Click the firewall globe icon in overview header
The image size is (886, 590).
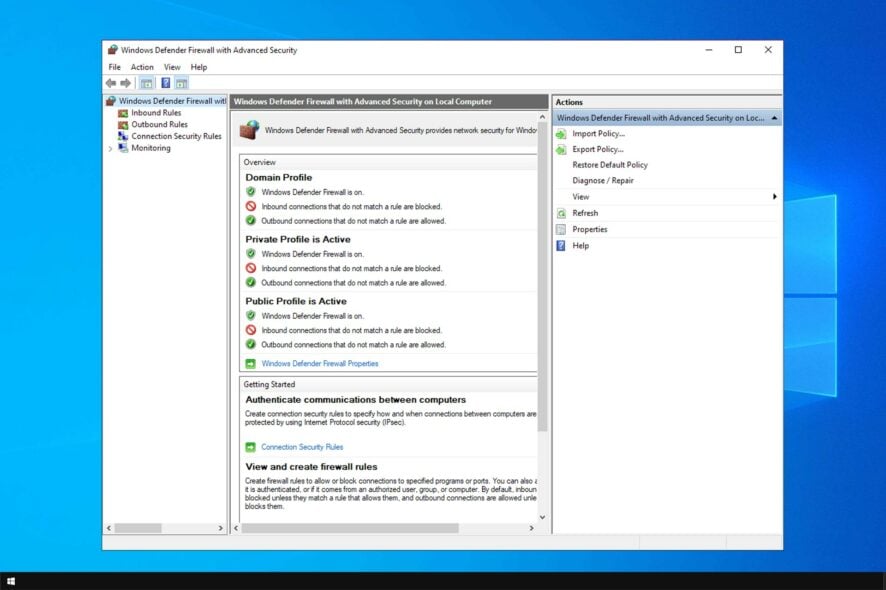pyautogui.click(x=249, y=129)
